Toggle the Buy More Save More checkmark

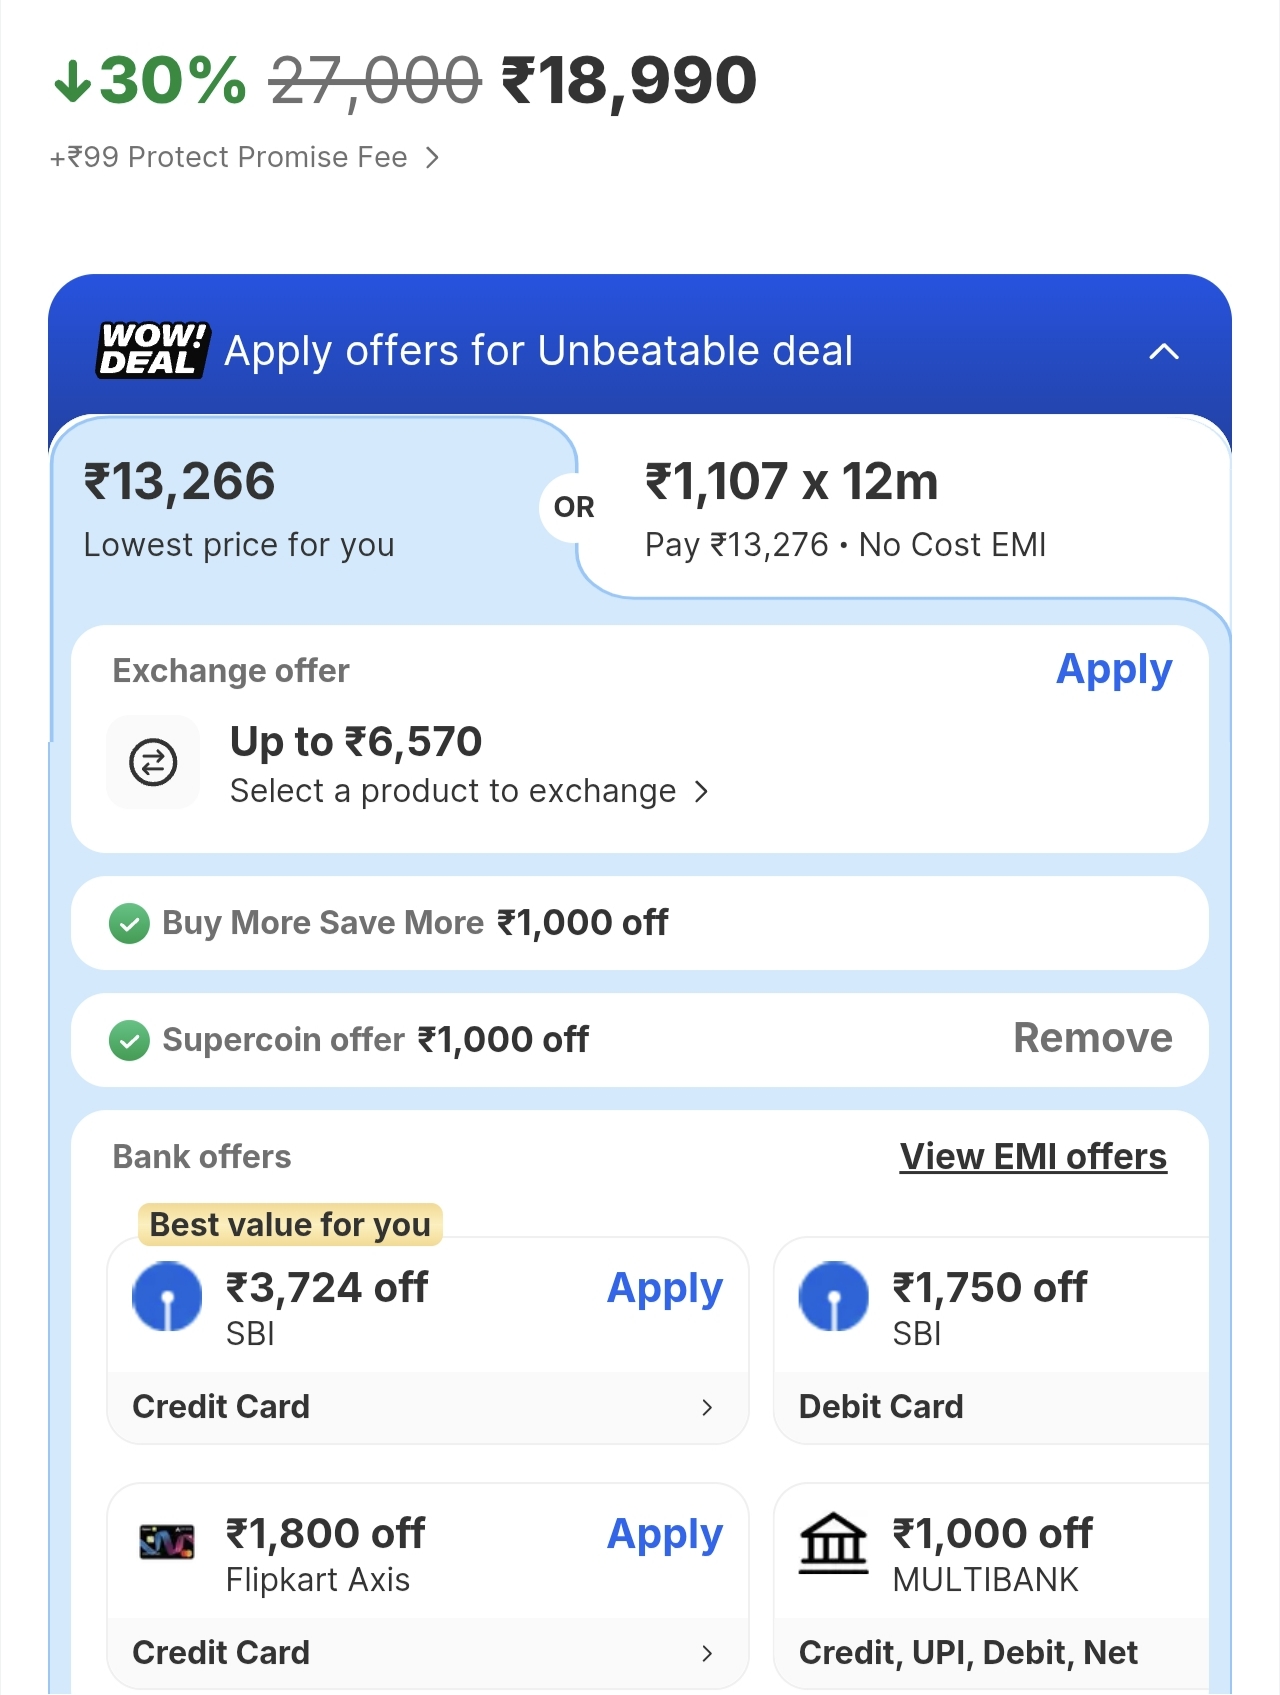(129, 924)
